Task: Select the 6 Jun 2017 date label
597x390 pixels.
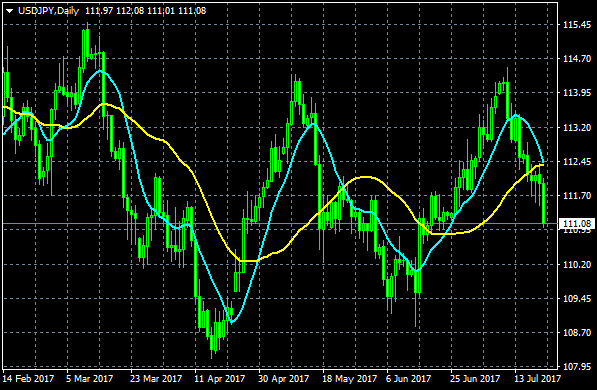Action: 408,379
